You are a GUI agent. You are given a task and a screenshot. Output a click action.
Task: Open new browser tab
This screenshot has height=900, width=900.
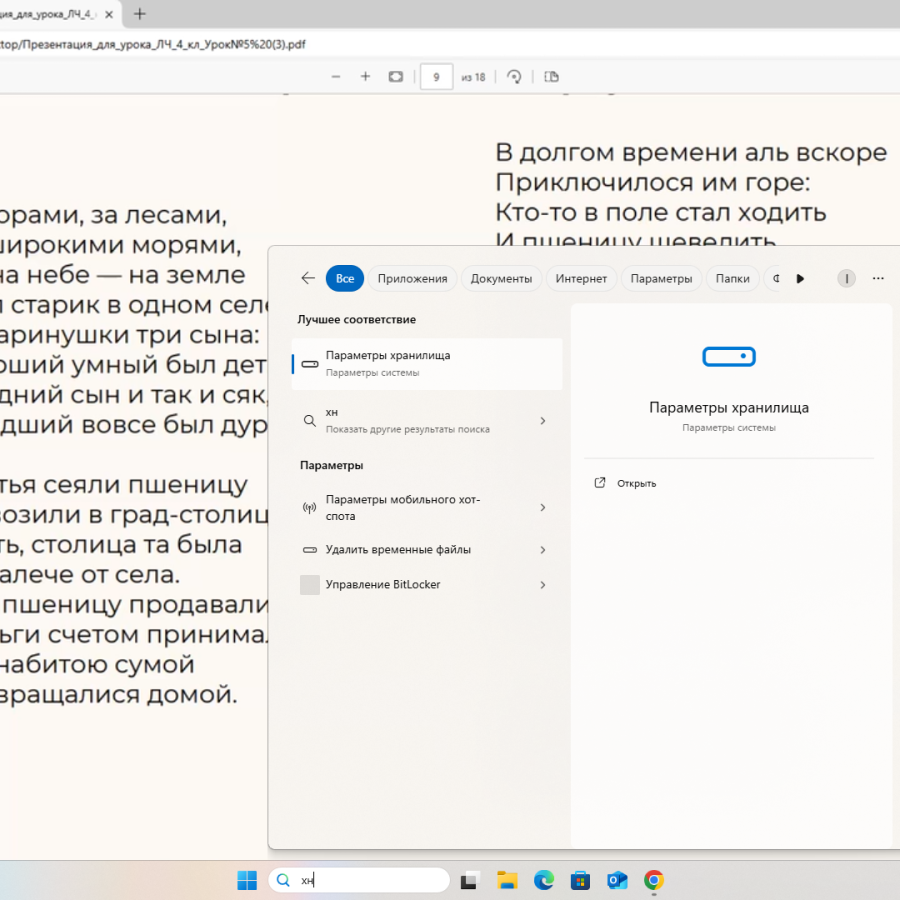(x=140, y=14)
